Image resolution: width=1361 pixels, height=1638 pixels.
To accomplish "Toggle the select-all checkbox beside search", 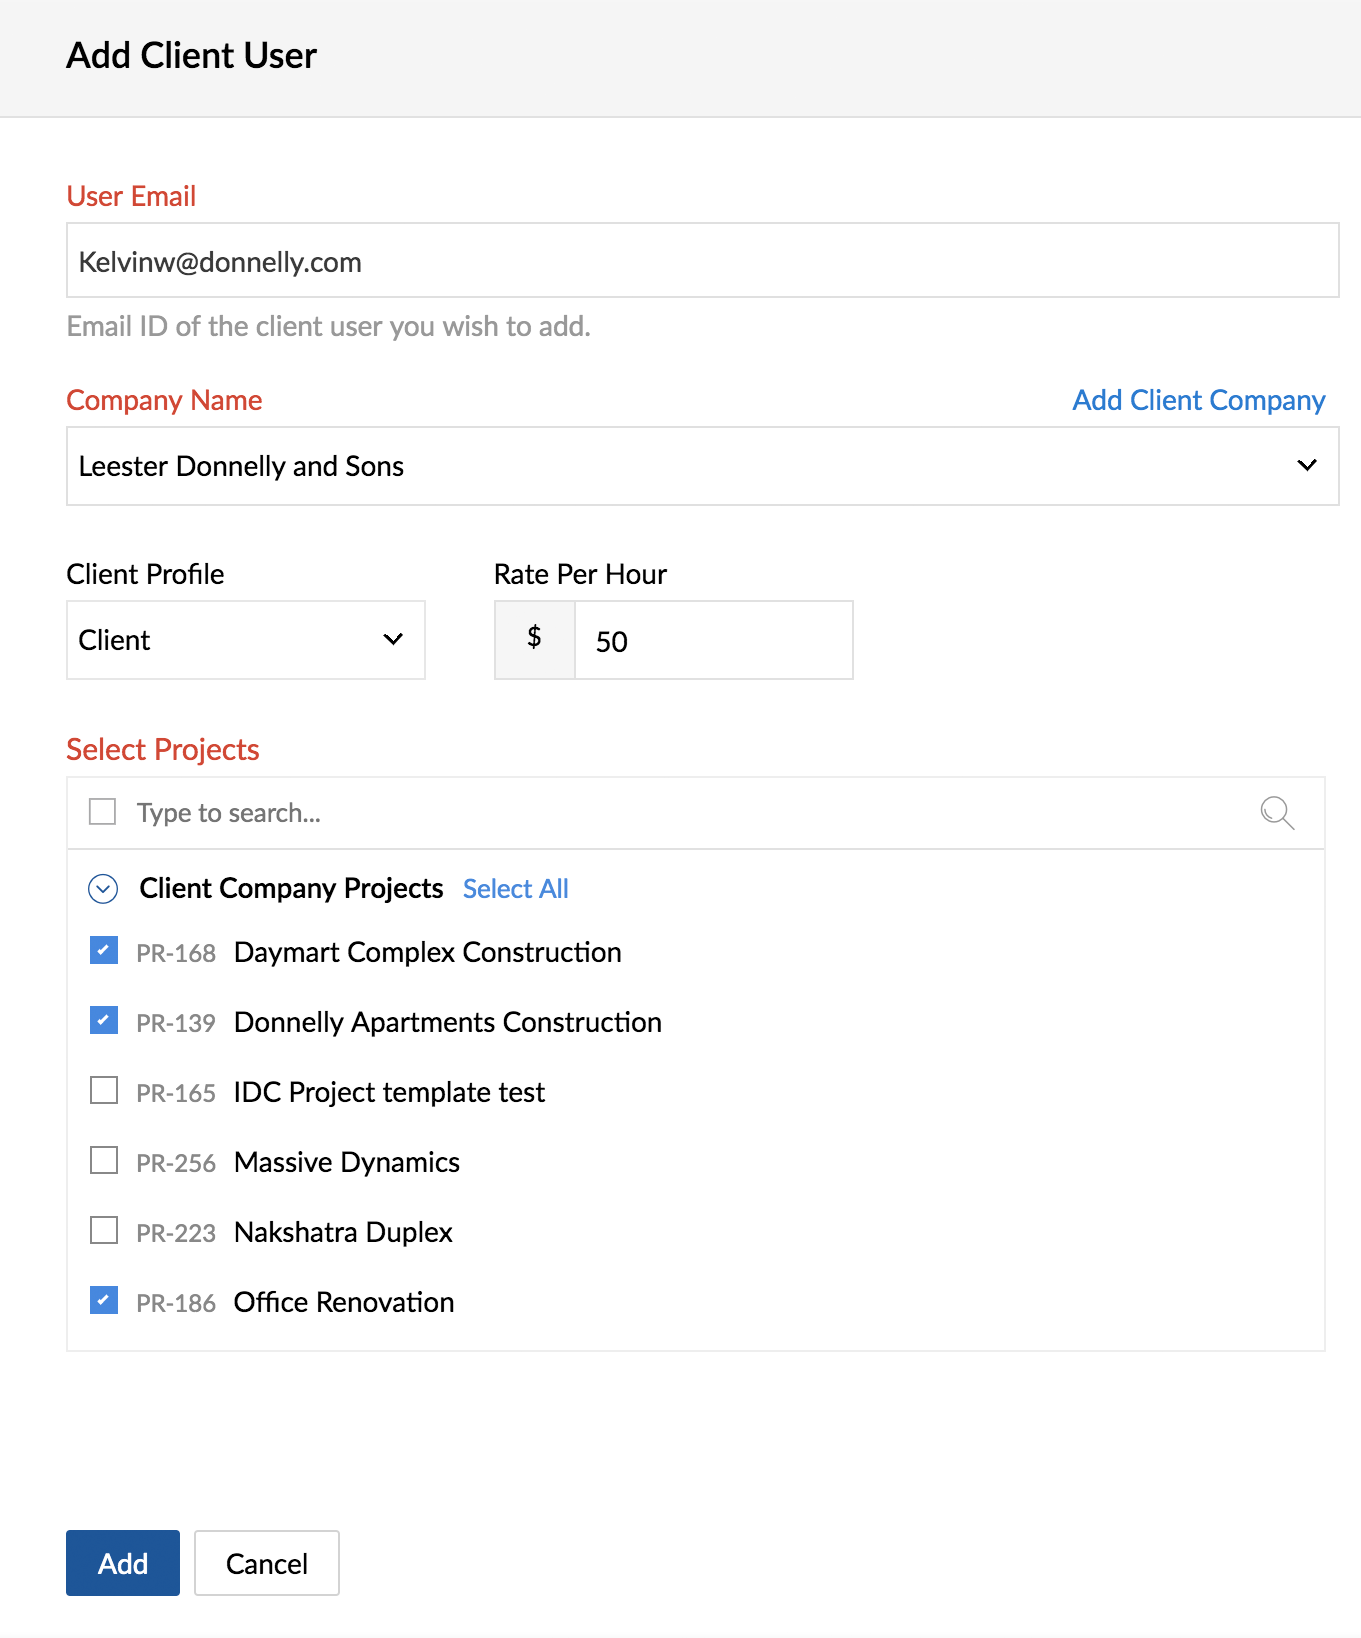I will tap(102, 811).
